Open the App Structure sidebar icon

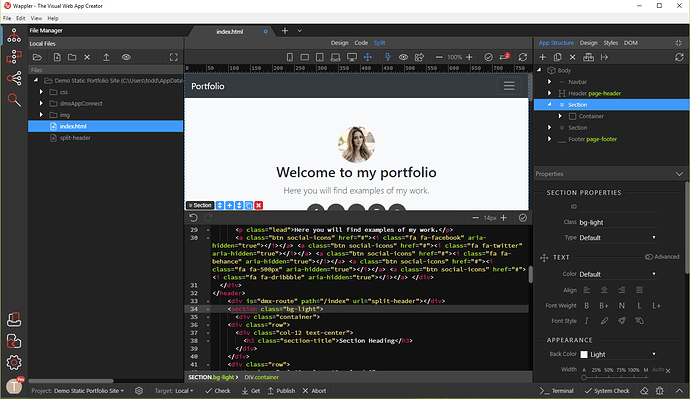tap(14, 36)
